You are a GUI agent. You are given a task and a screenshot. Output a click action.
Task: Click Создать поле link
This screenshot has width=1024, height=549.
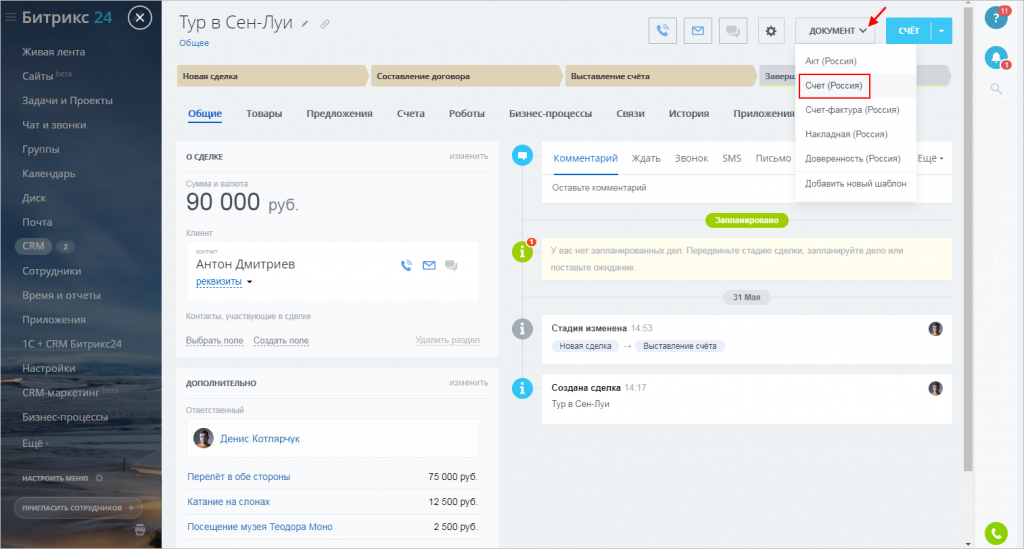pos(281,340)
